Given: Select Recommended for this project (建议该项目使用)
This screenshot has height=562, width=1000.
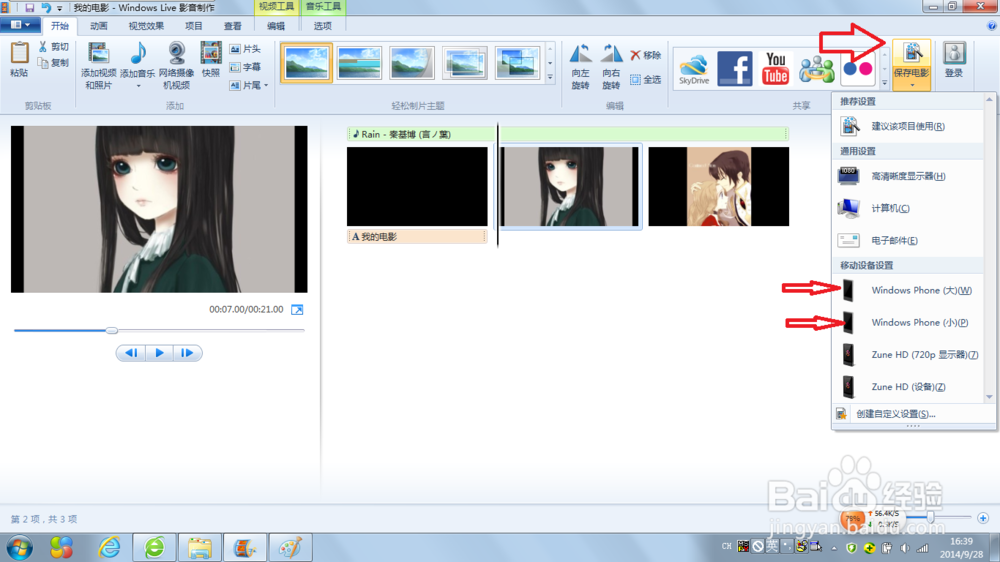Looking at the screenshot, I should 909,126.
